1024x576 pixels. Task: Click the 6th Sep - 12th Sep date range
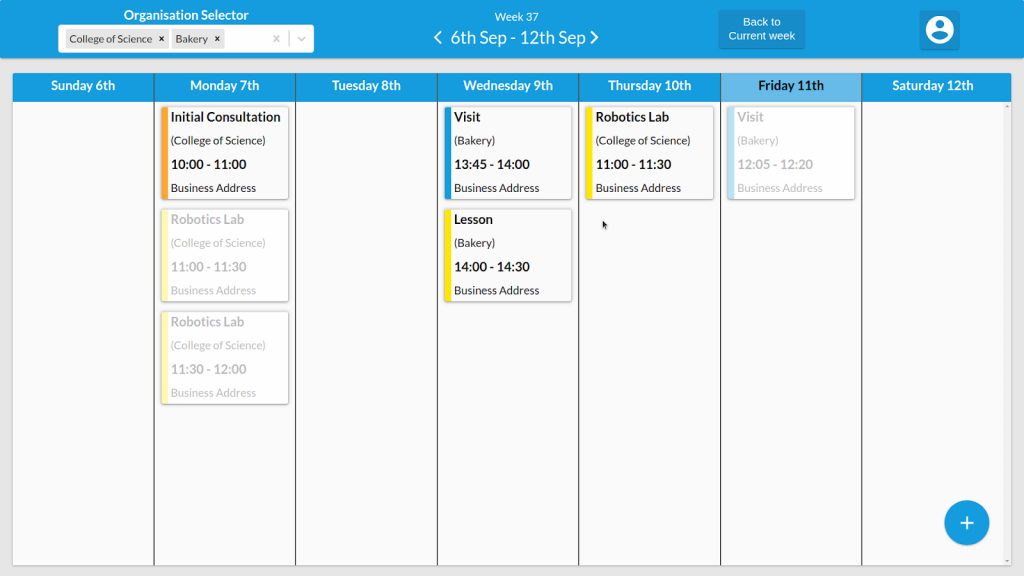click(516, 37)
